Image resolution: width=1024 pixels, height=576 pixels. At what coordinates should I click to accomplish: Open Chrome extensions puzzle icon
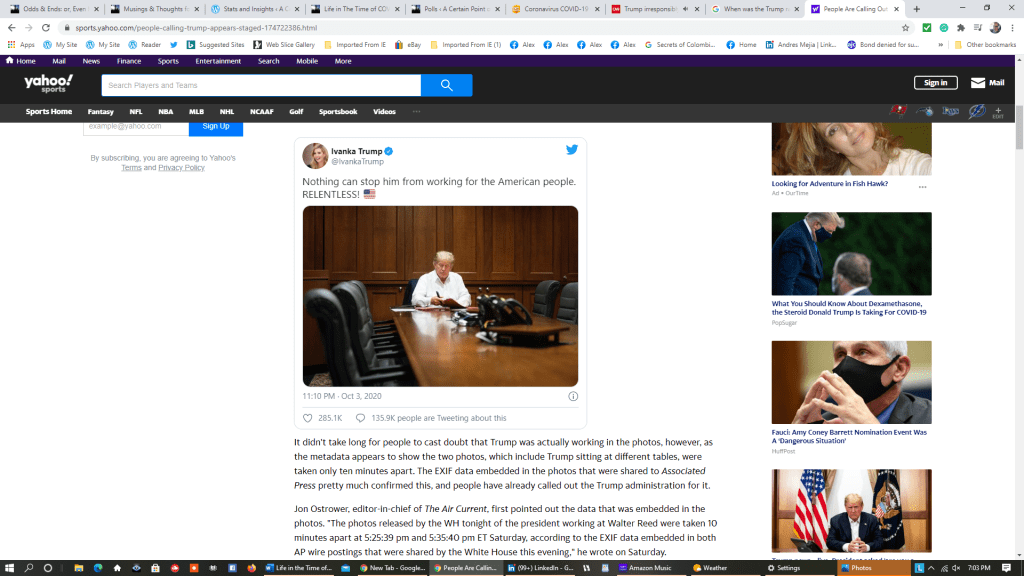click(961, 28)
